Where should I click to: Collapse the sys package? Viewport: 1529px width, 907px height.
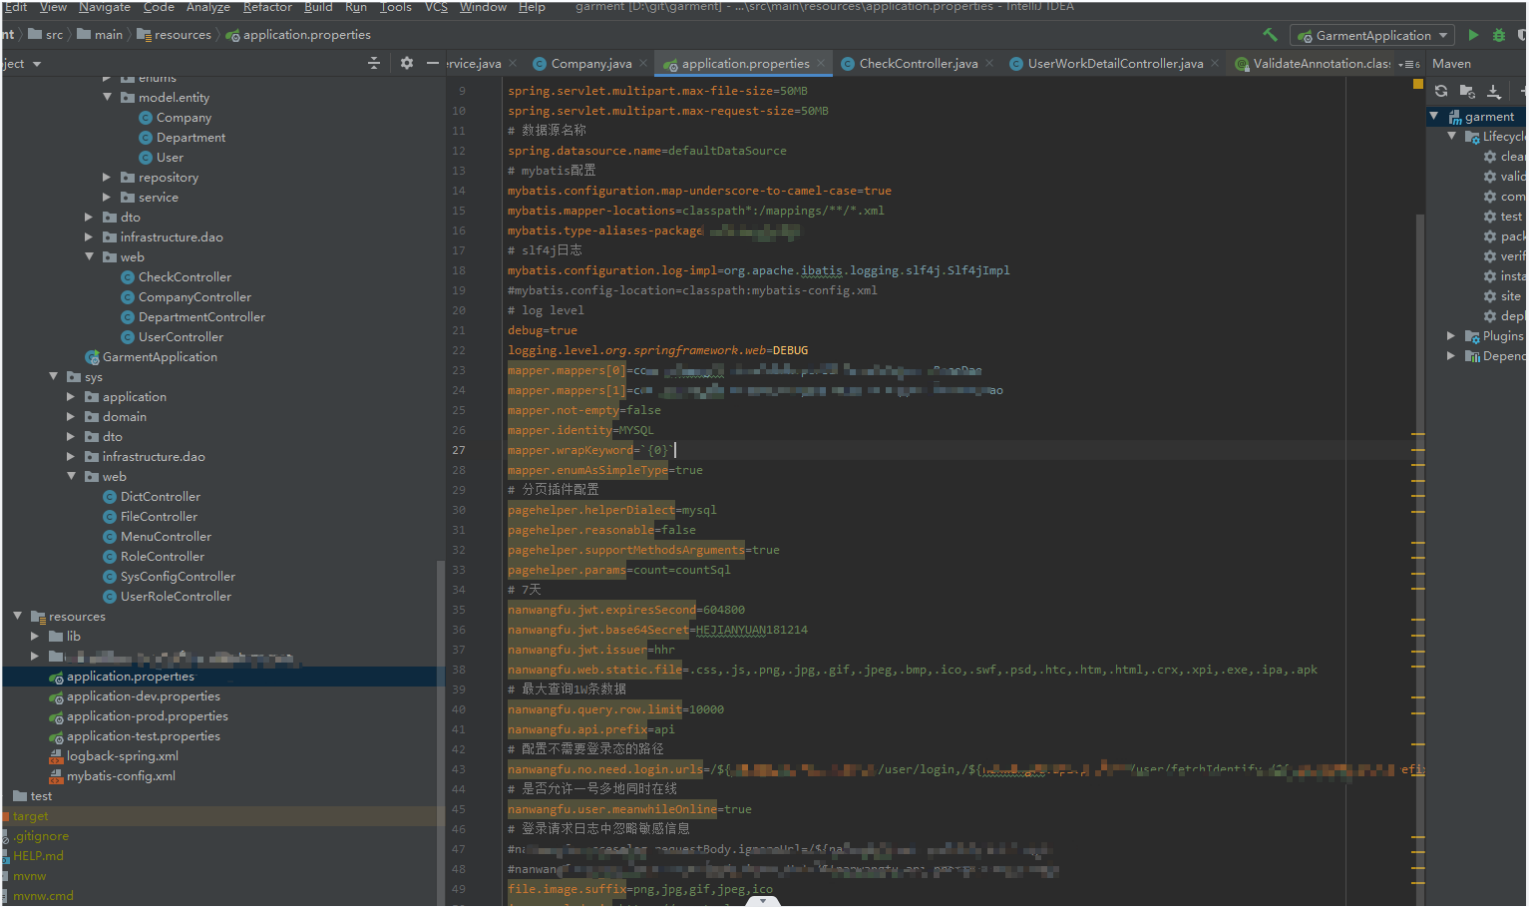coord(53,377)
